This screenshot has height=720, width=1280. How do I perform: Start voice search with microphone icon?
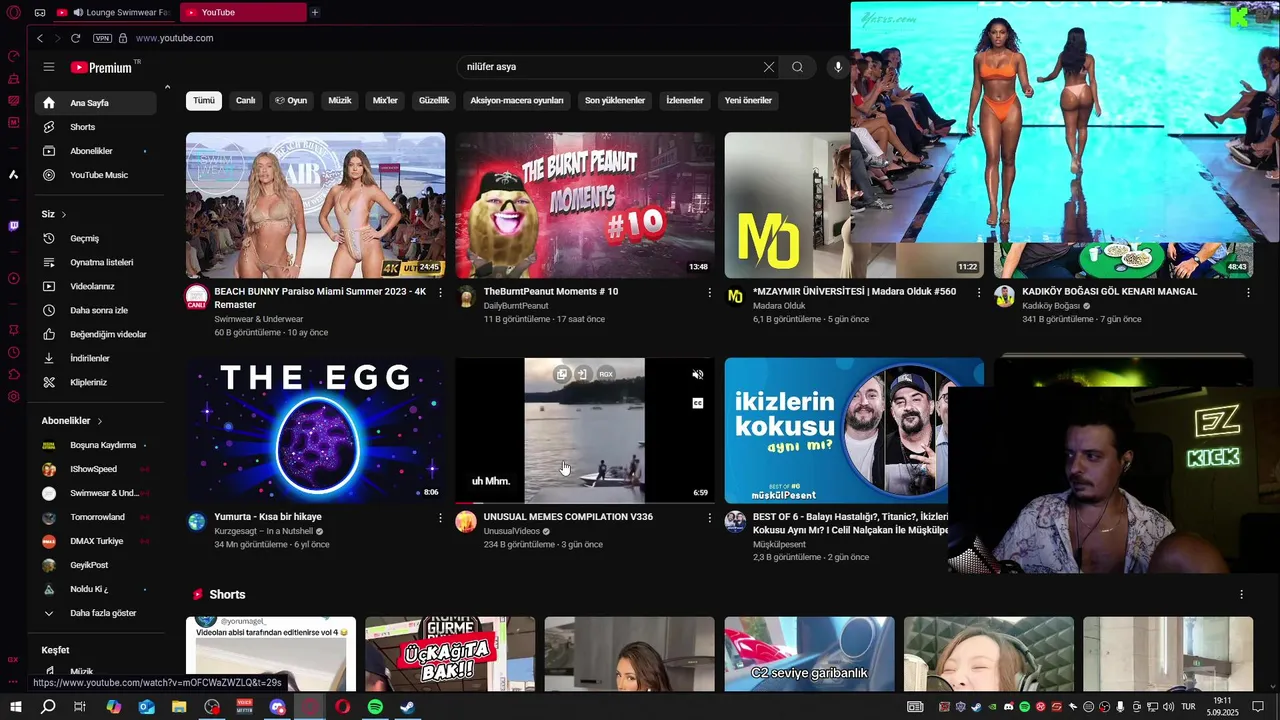pos(838,67)
